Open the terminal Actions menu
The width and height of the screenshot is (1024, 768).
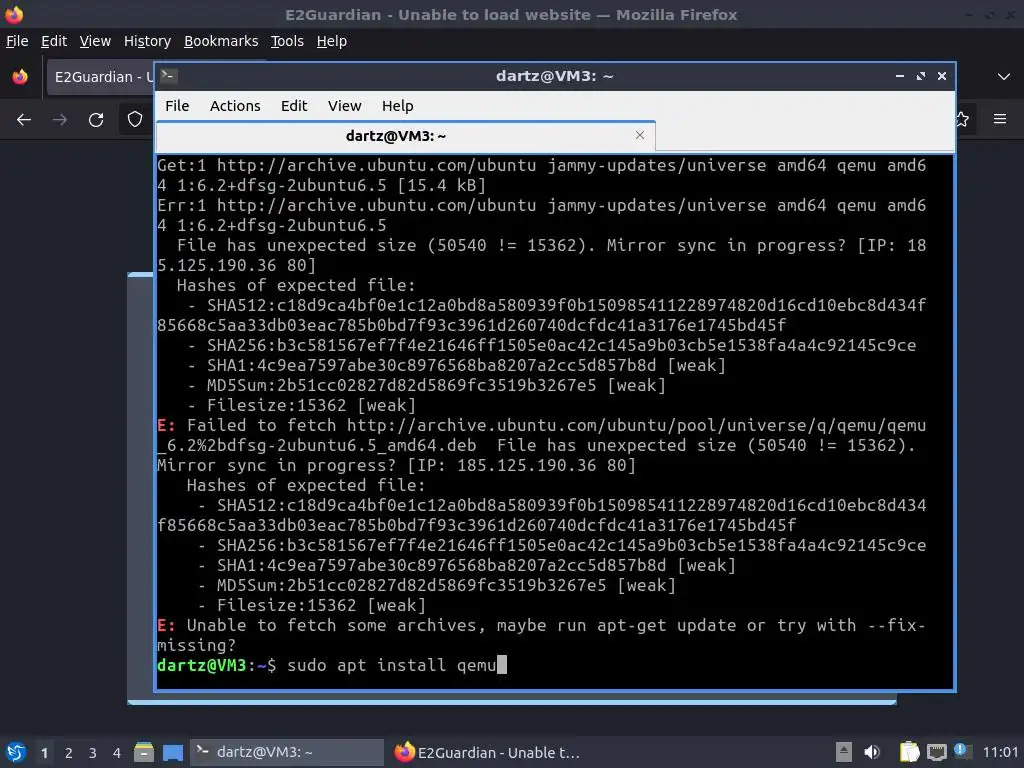[235, 106]
